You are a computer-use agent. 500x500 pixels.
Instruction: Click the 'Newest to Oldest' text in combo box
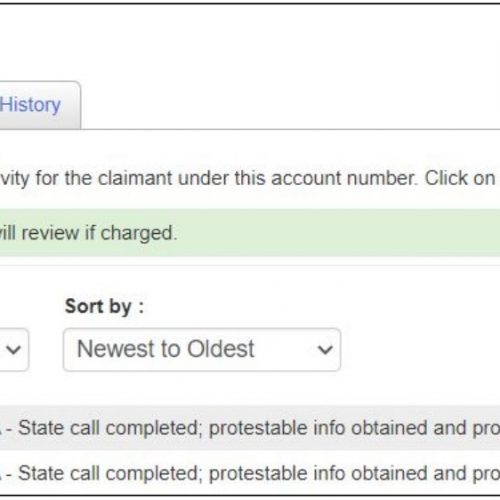(x=166, y=349)
